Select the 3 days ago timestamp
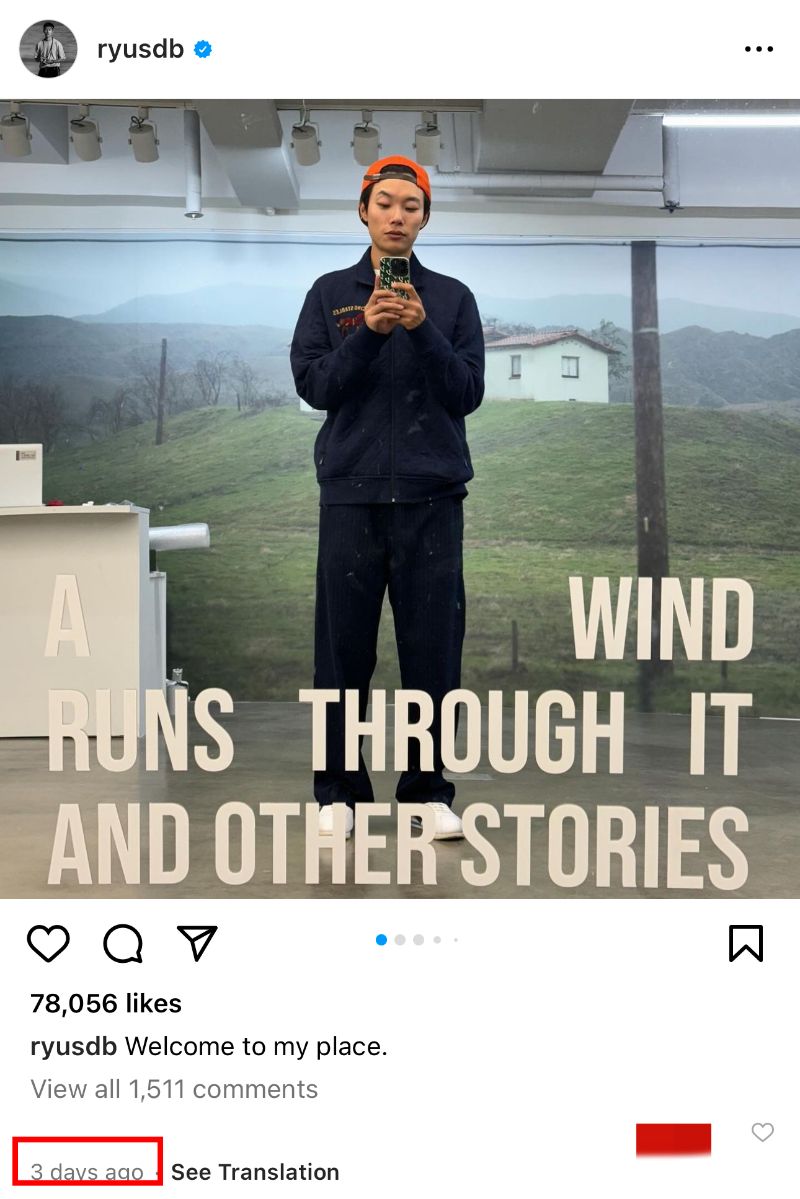Viewport: 800px width, 1199px height. (87, 1171)
